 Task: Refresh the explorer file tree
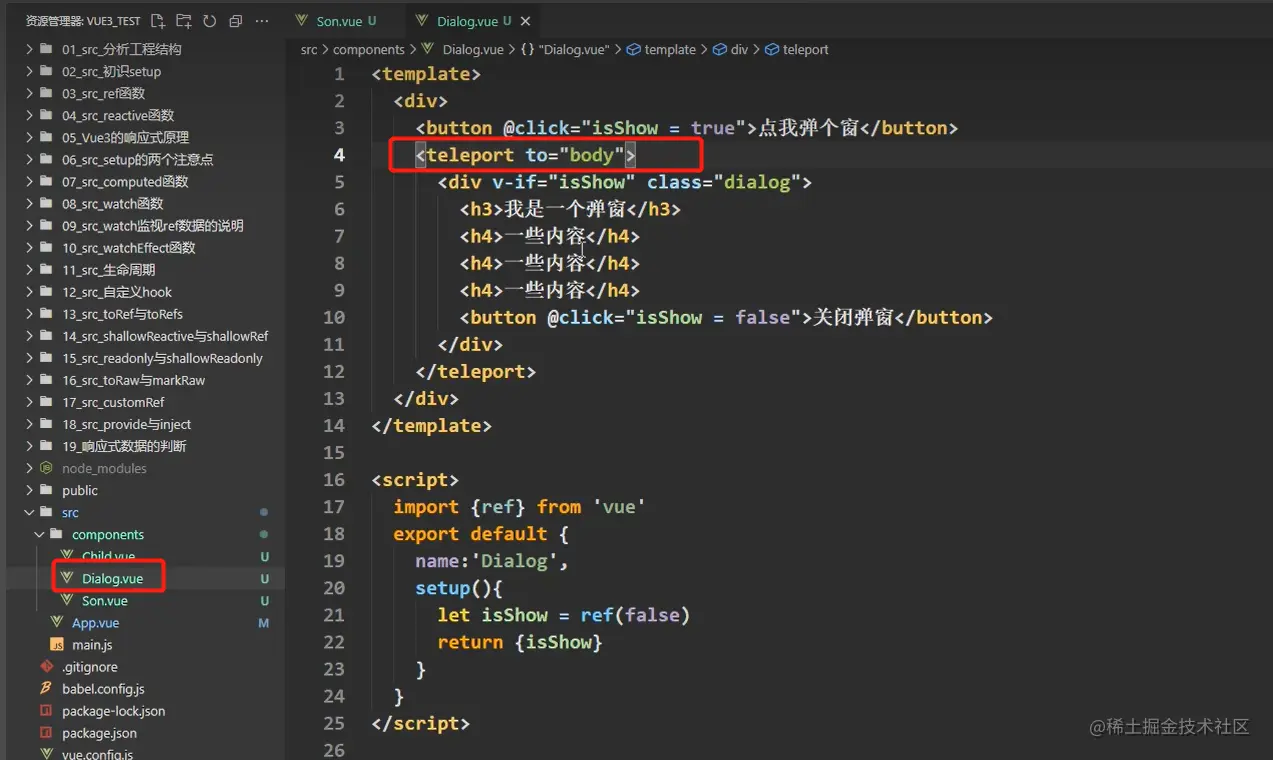pos(209,21)
